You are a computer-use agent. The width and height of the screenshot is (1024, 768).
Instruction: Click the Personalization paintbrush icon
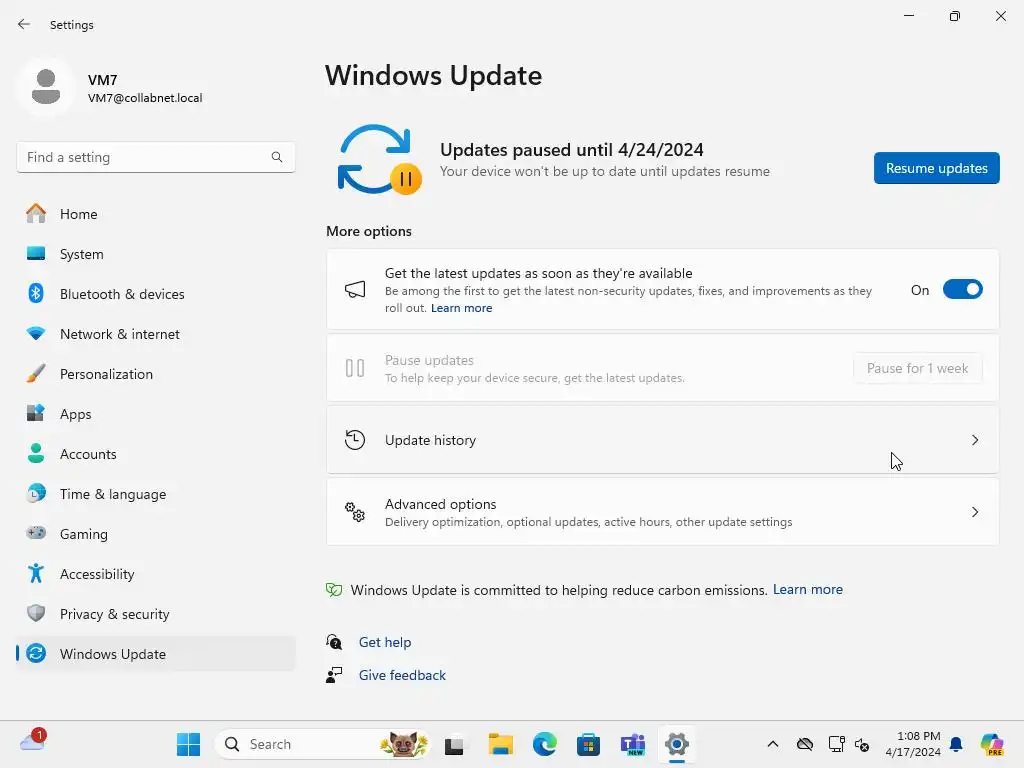click(36, 374)
